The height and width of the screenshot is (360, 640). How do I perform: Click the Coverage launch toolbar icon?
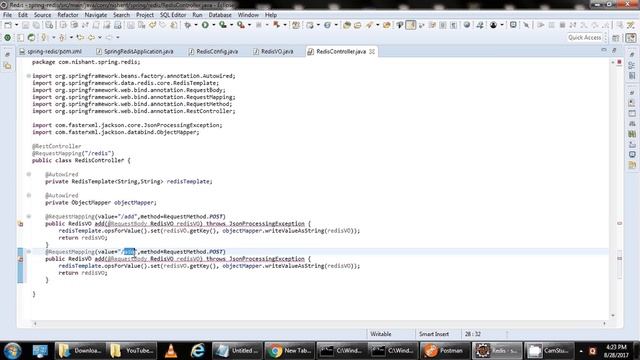223,25
